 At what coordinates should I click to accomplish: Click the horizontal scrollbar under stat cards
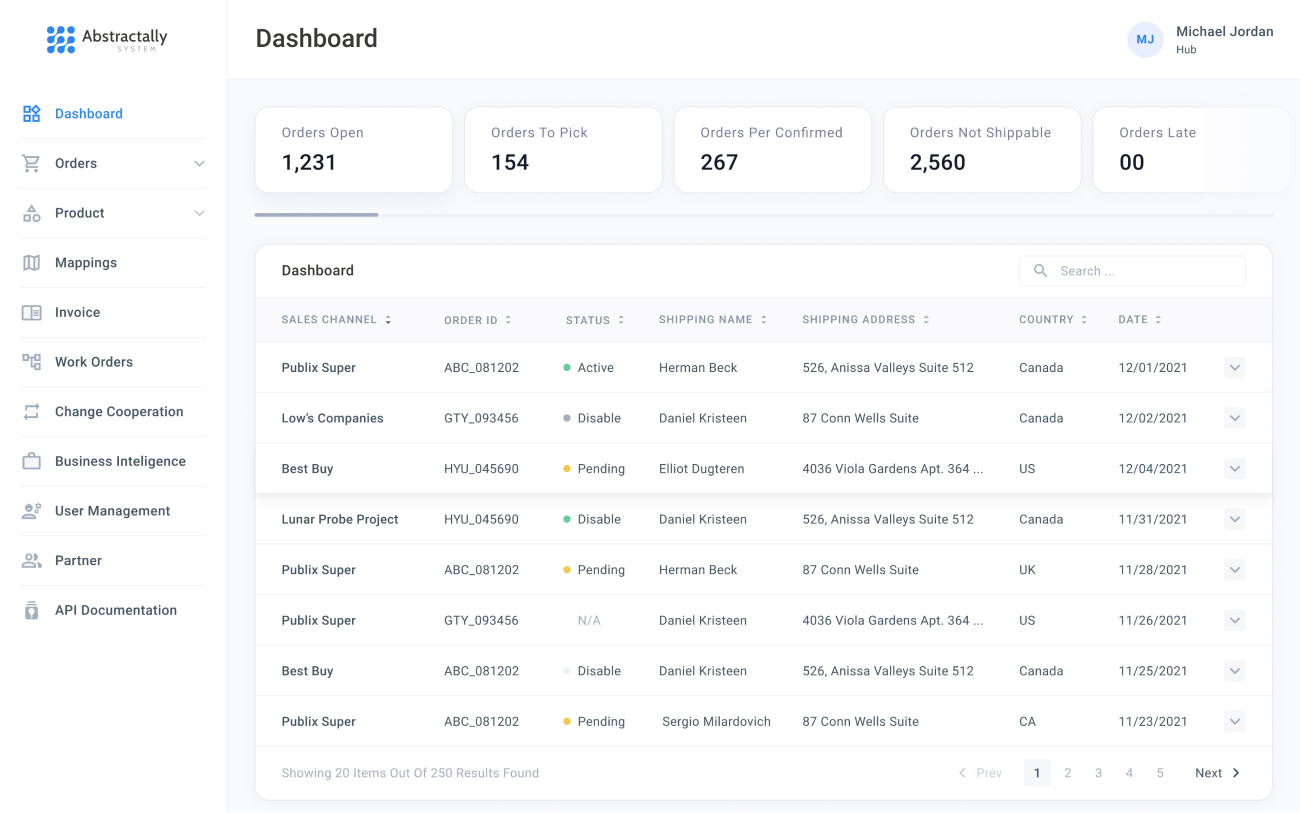tap(316, 214)
